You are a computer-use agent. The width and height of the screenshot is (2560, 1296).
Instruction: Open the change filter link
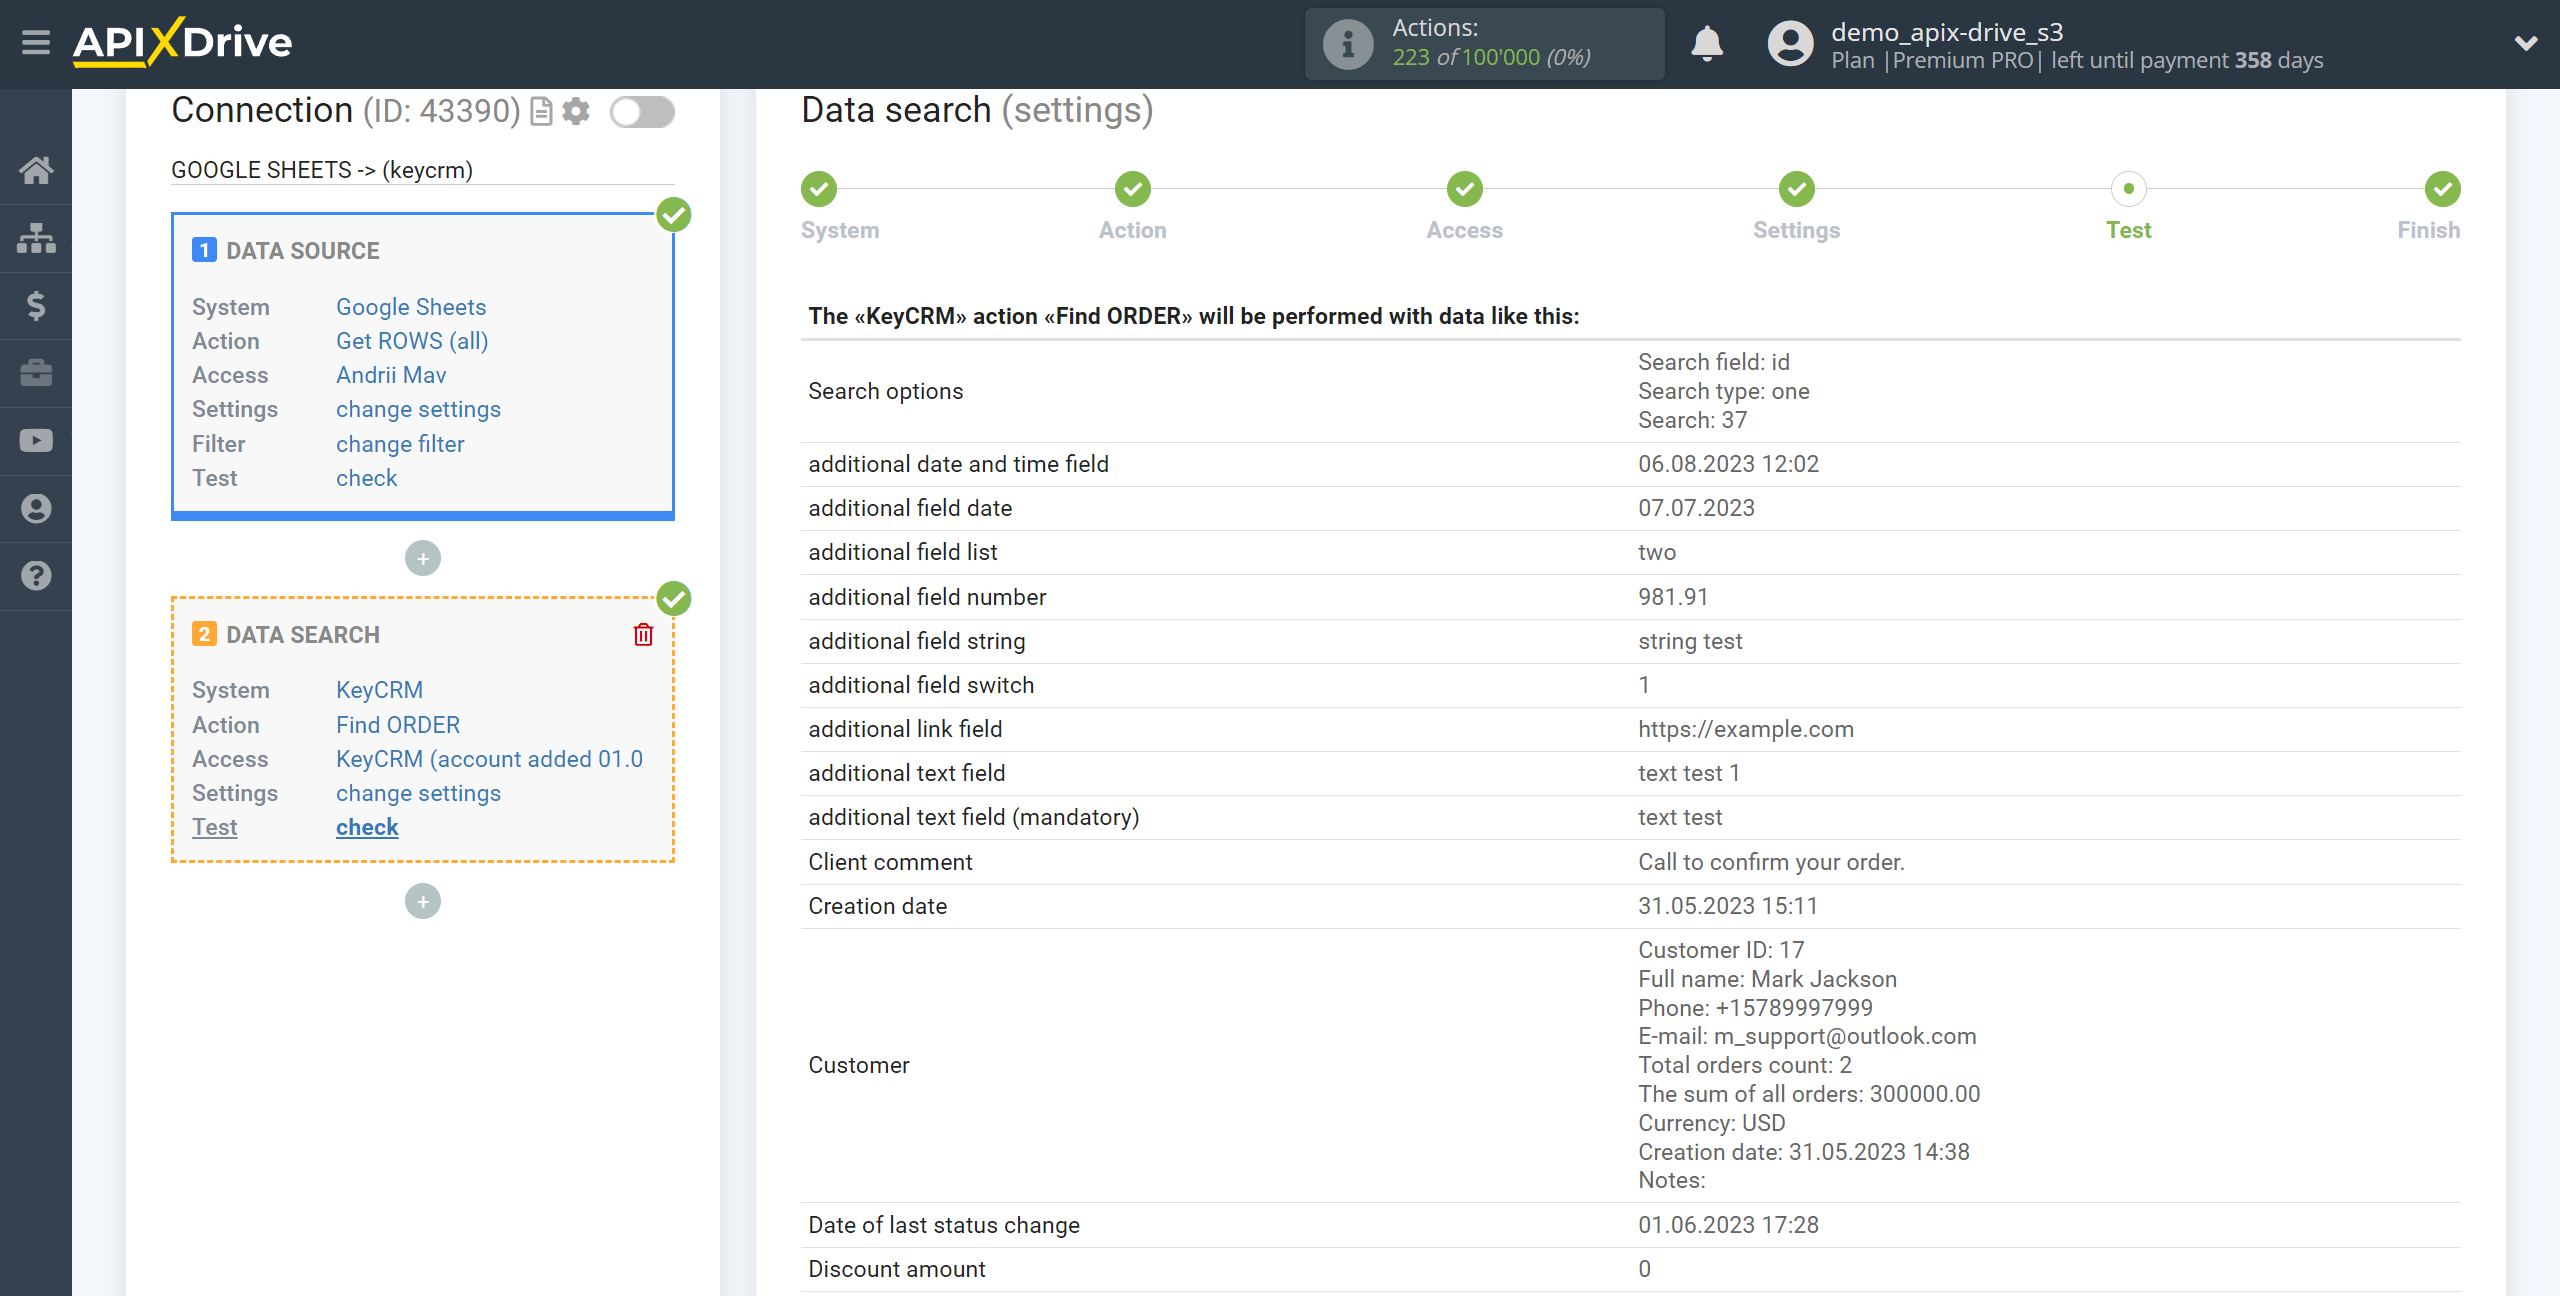(x=400, y=444)
